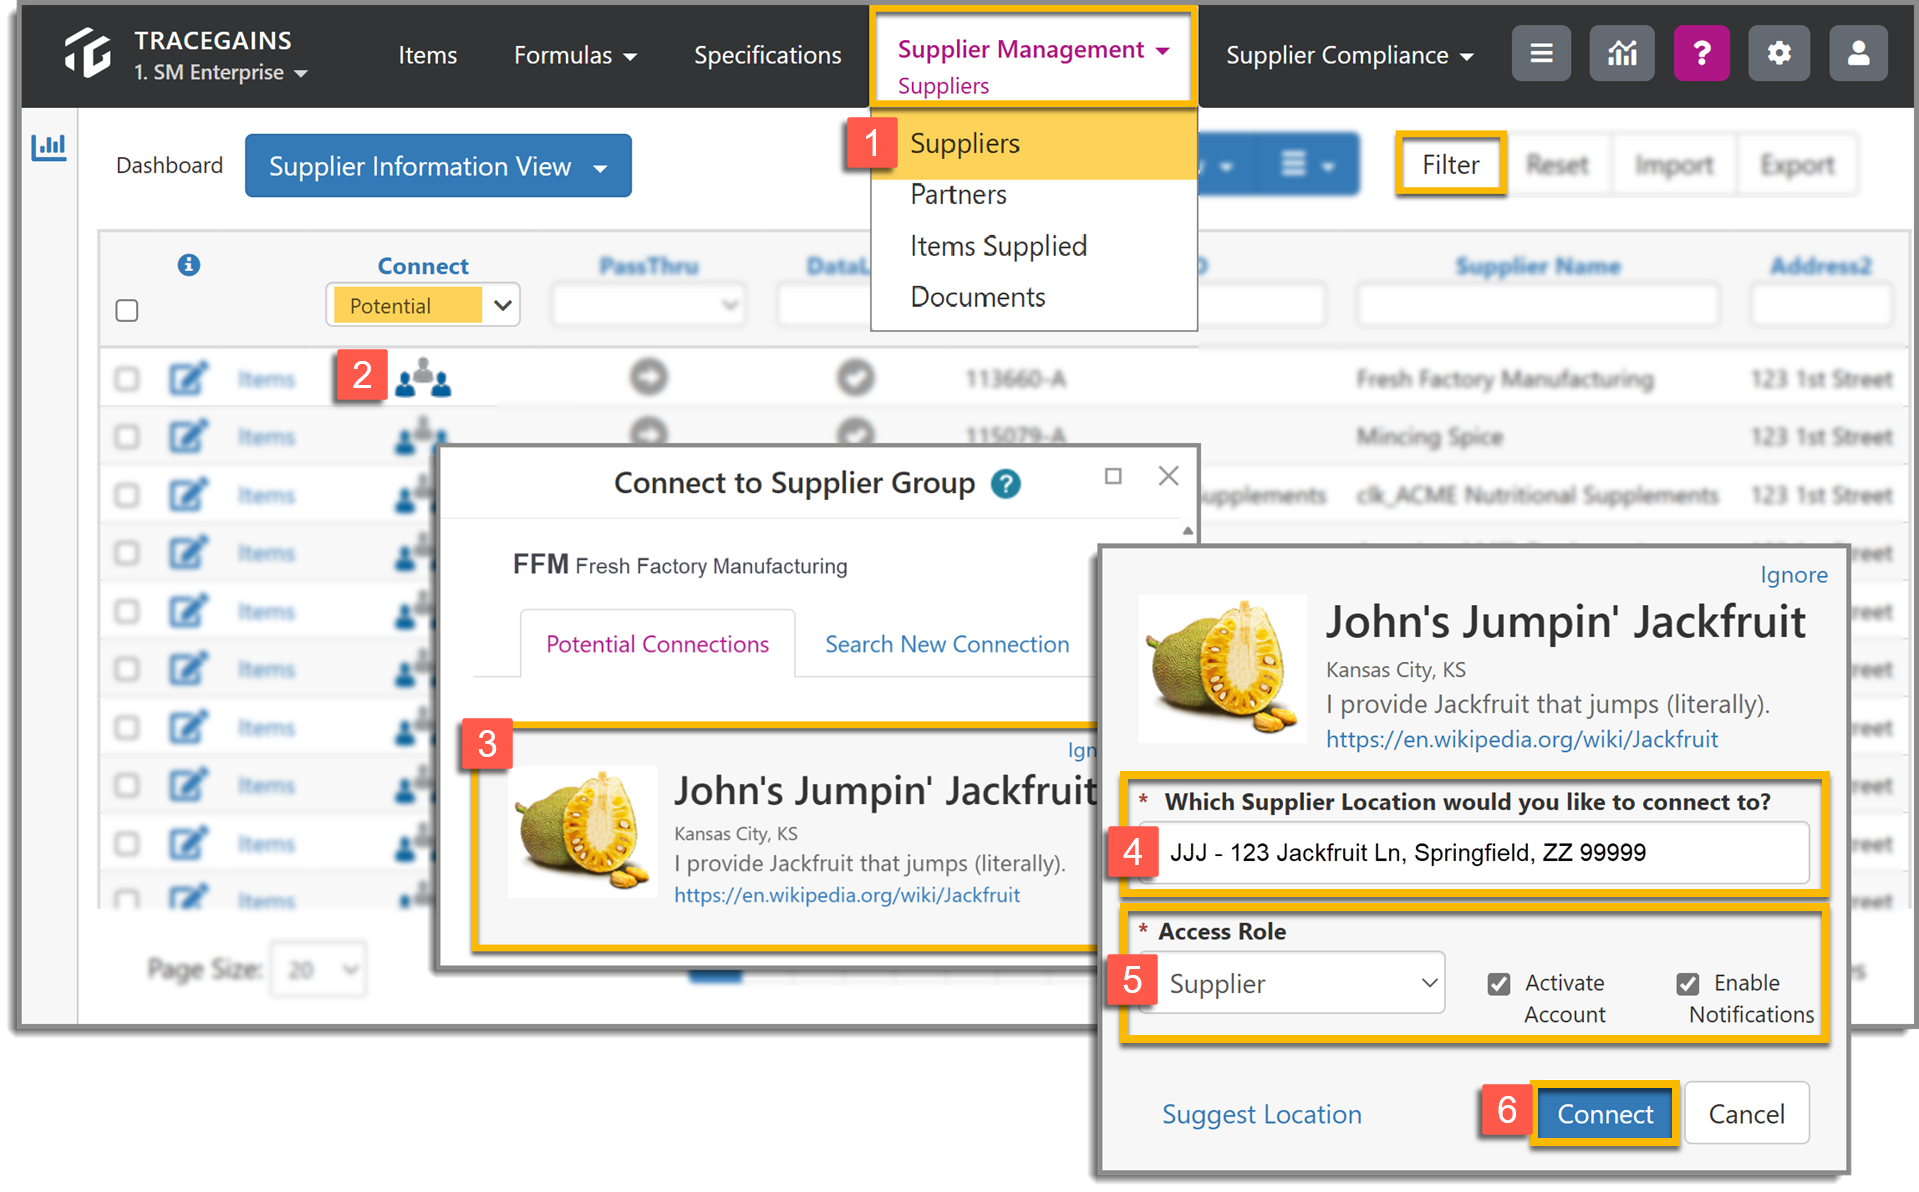Click the Cancel button
Image resolution: width=1919 pixels, height=1192 pixels.
point(1746,1114)
